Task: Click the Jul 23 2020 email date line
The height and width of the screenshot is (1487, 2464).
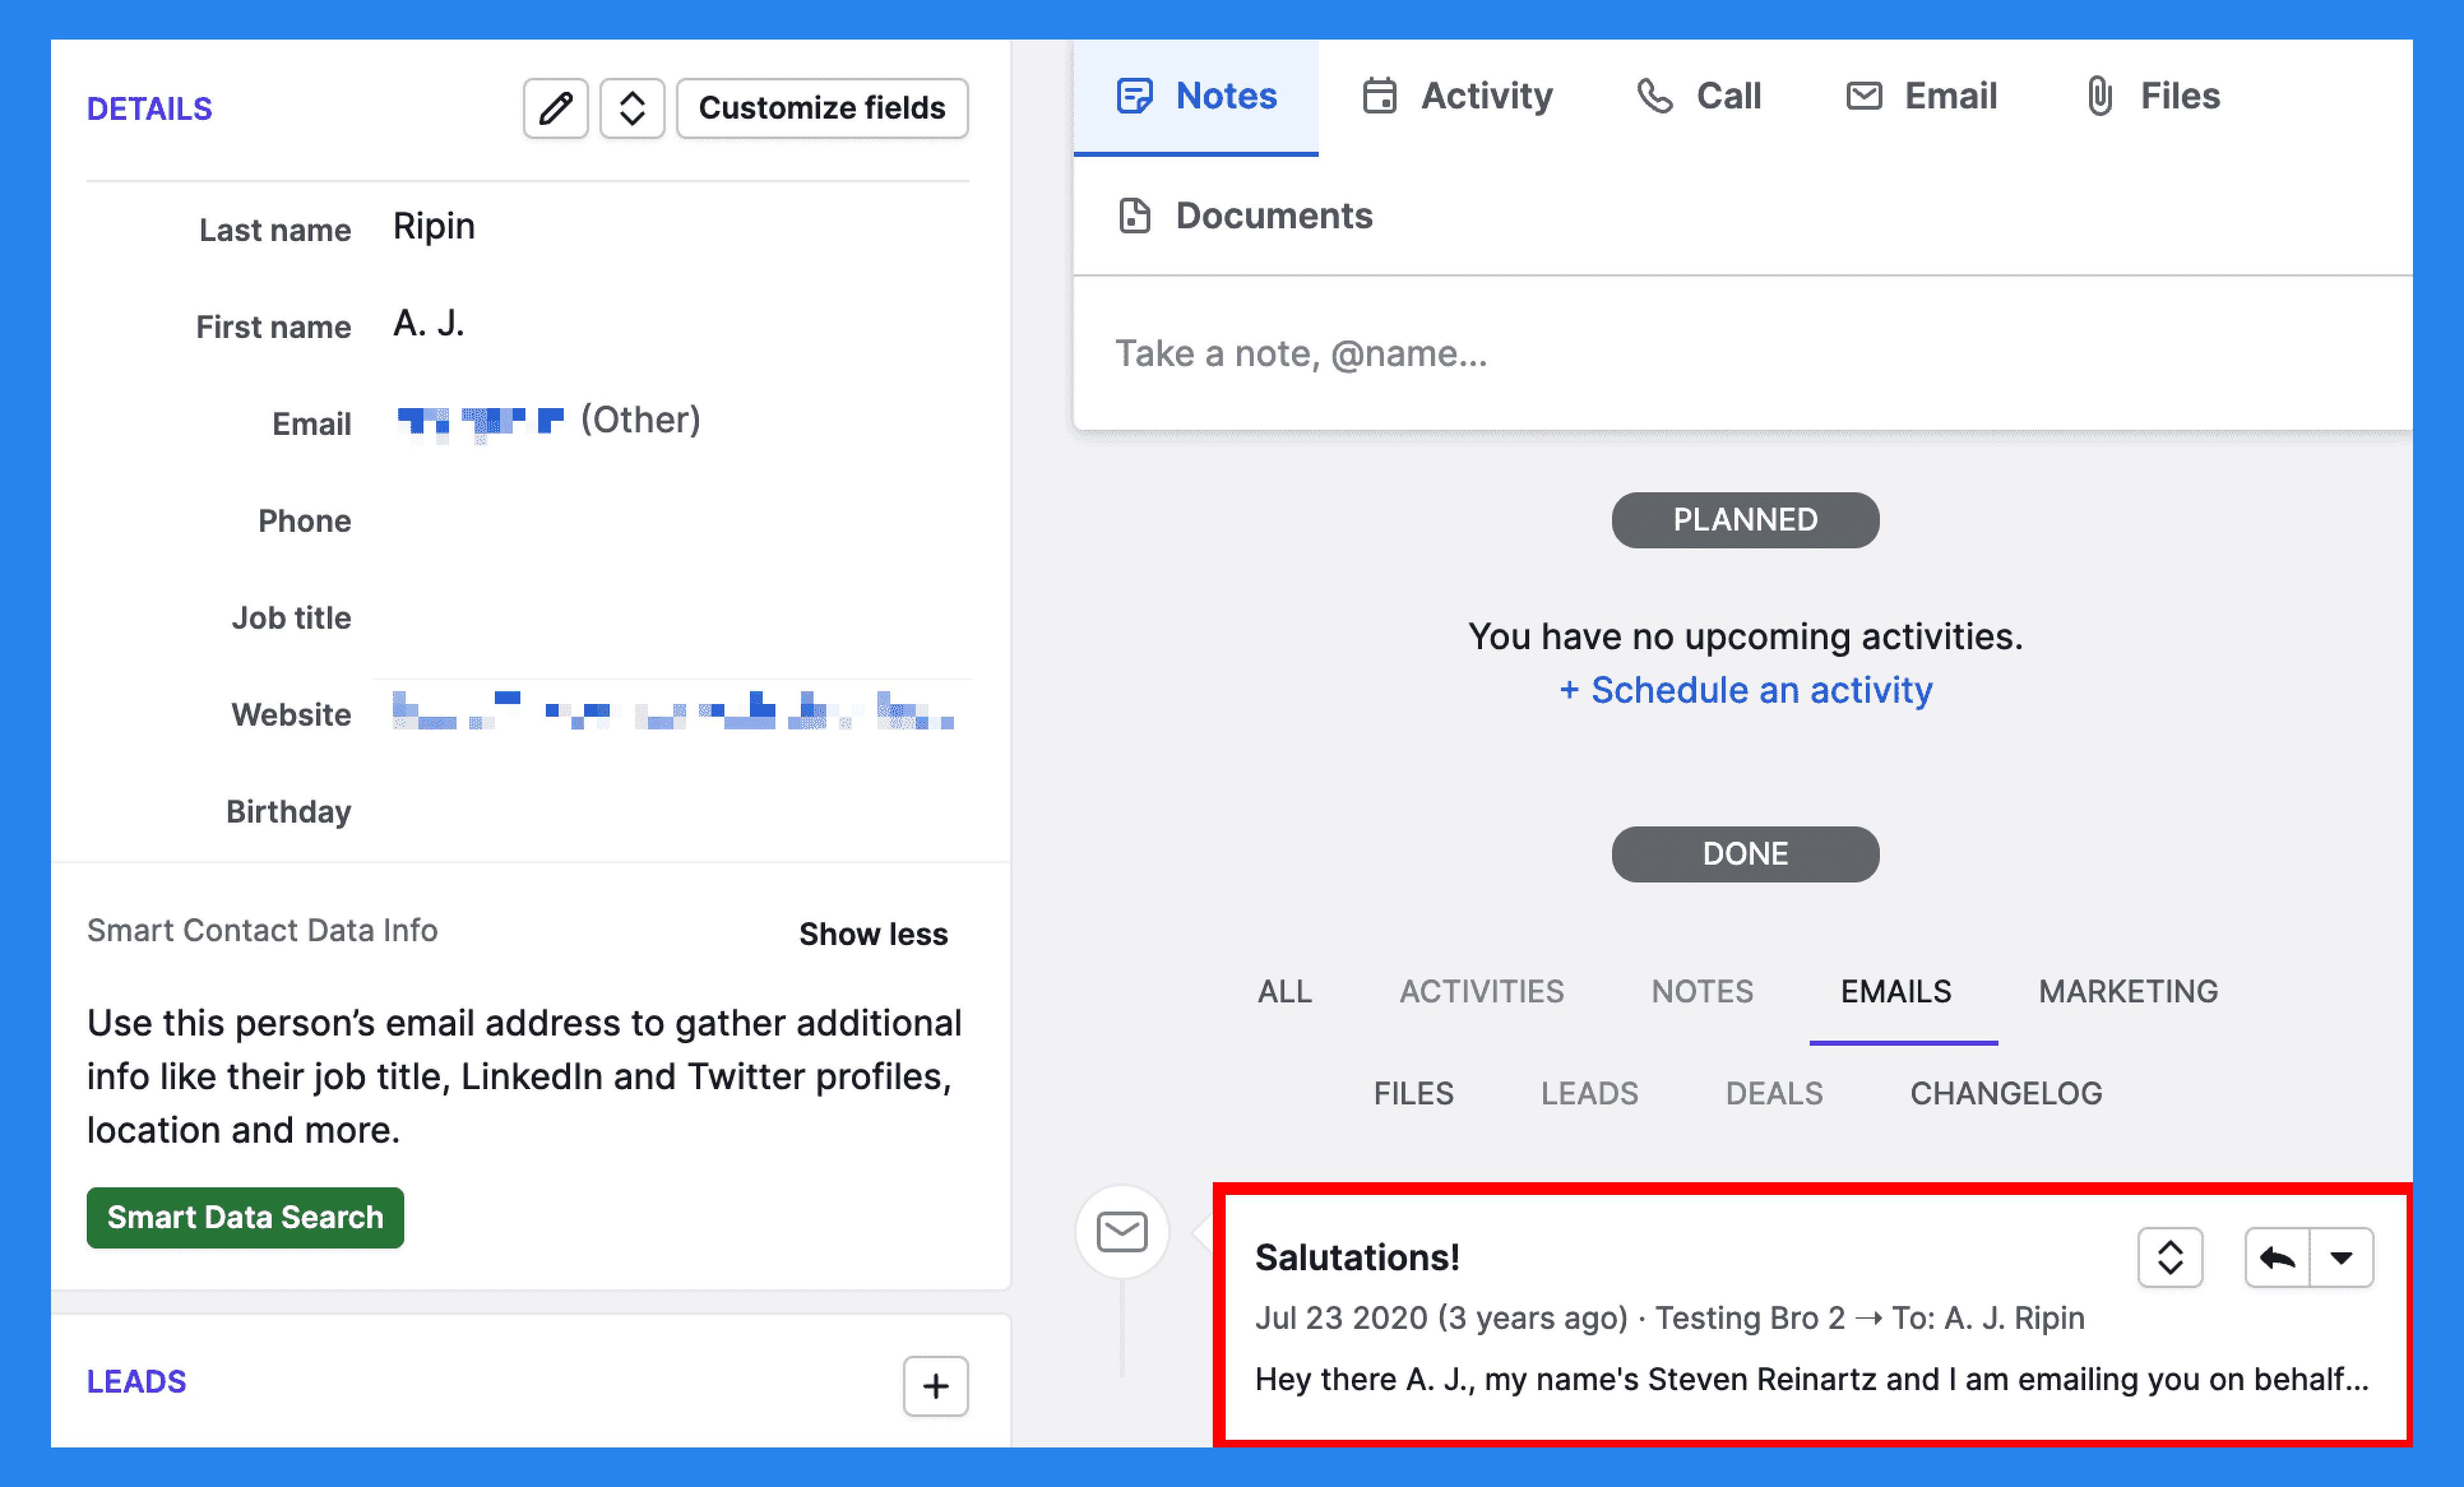Action: click(x=1670, y=1318)
